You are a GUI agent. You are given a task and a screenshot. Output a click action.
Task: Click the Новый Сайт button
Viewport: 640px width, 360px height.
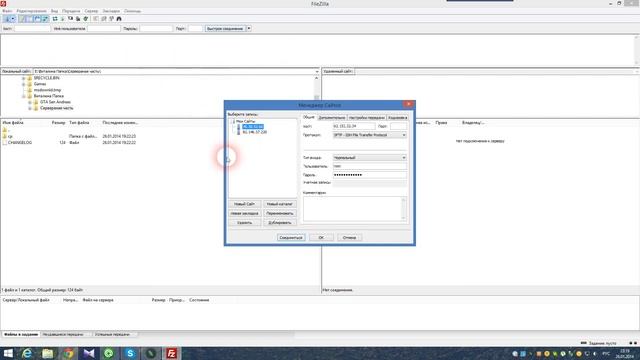pyautogui.click(x=244, y=204)
